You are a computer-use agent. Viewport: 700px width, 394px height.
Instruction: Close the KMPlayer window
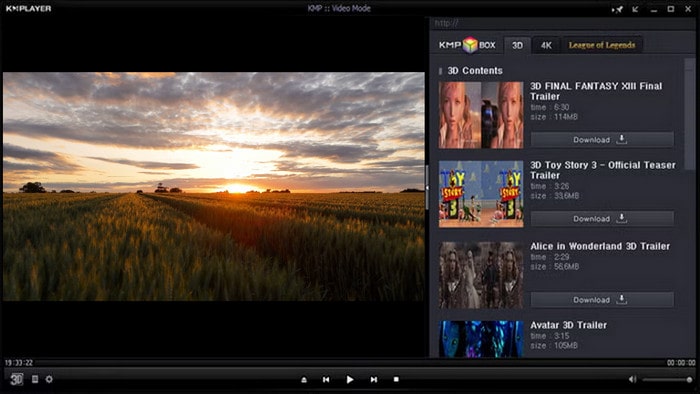pos(688,9)
